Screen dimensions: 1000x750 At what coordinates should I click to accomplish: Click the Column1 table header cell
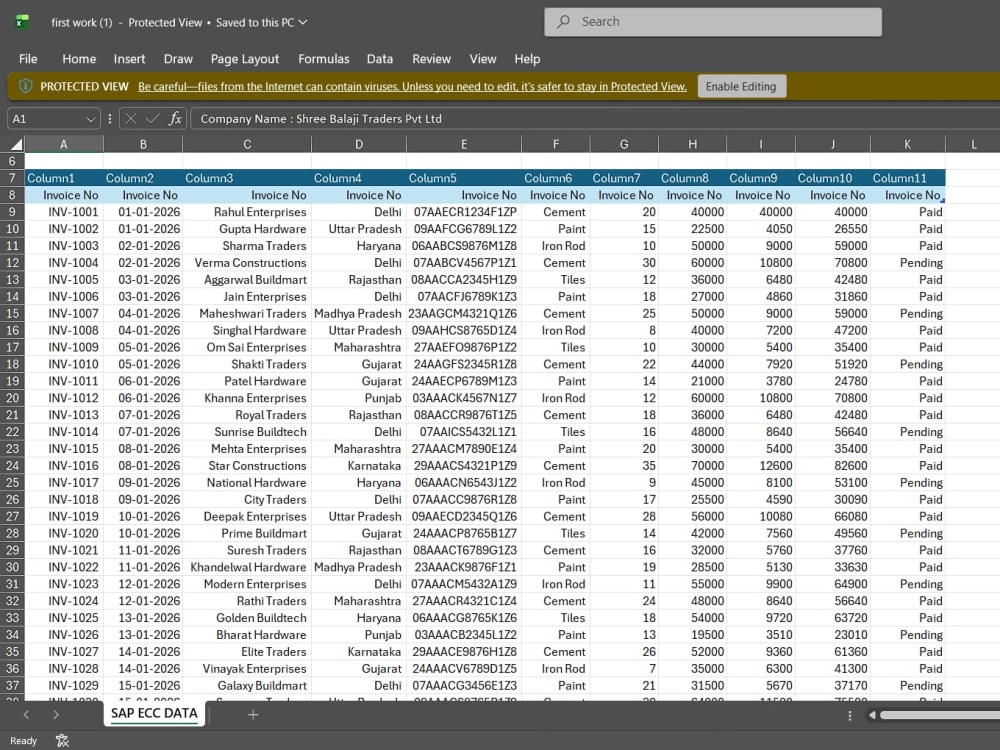(x=64, y=178)
